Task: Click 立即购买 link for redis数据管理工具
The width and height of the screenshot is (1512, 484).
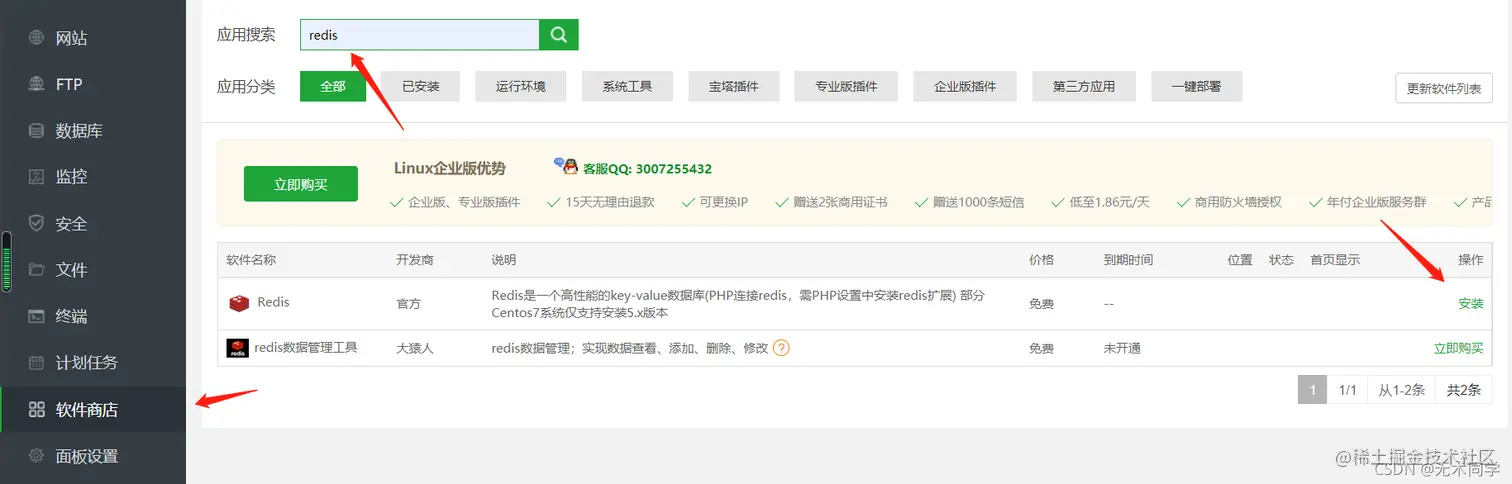Action: [1459, 348]
